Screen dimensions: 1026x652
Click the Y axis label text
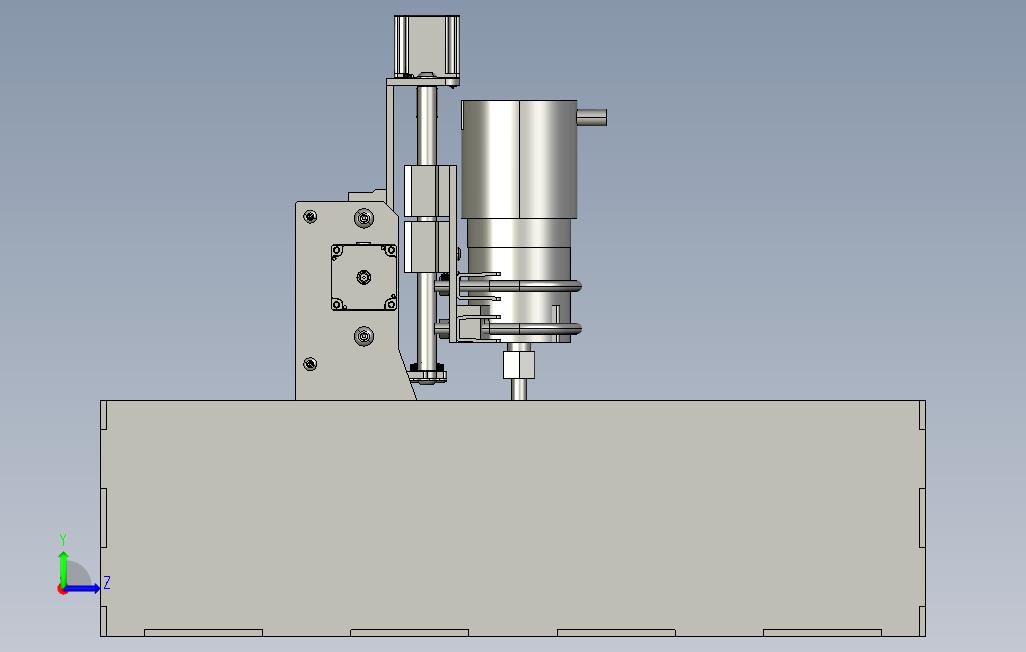[x=63, y=539]
